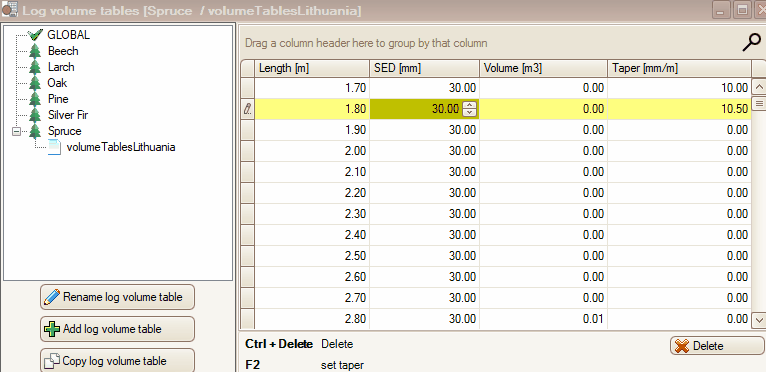
Task: Select Length cell 2.70
Action: (312, 298)
